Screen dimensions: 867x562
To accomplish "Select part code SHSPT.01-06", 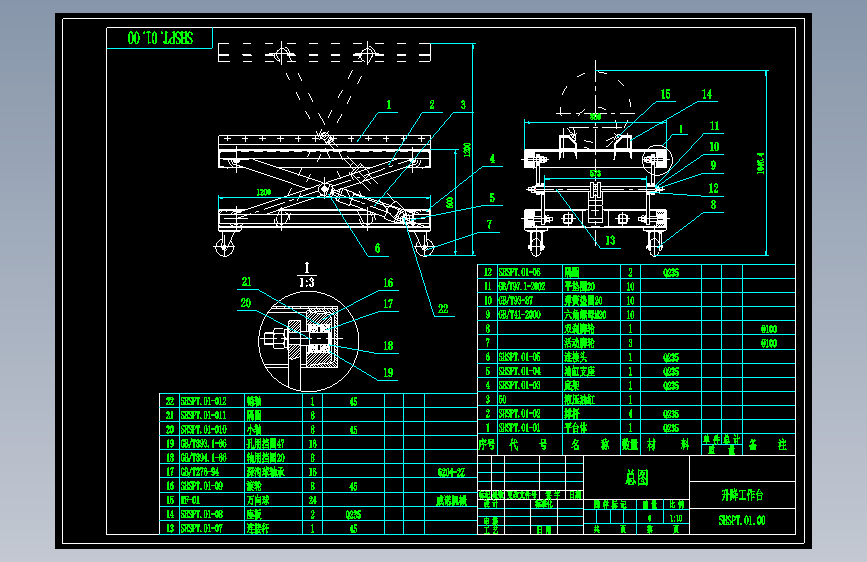I will [x=519, y=272].
